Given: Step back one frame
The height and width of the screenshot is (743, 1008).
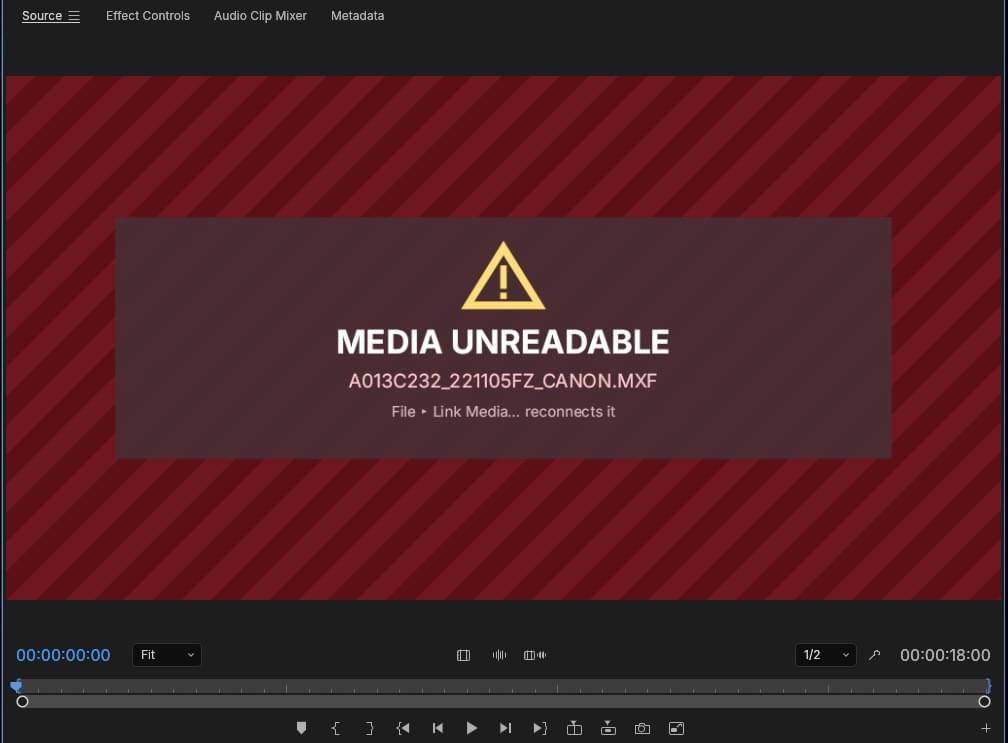Looking at the screenshot, I should (x=438, y=728).
